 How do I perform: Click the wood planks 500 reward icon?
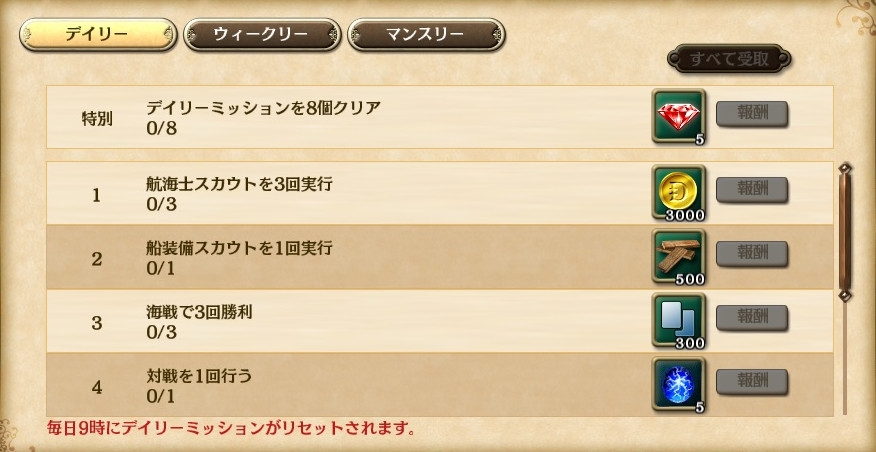pos(679,256)
